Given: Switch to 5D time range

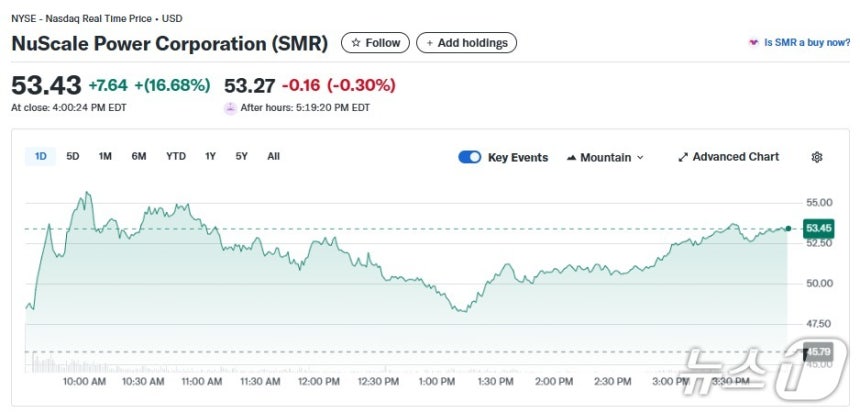Looking at the screenshot, I should pyautogui.click(x=73, y=156).
